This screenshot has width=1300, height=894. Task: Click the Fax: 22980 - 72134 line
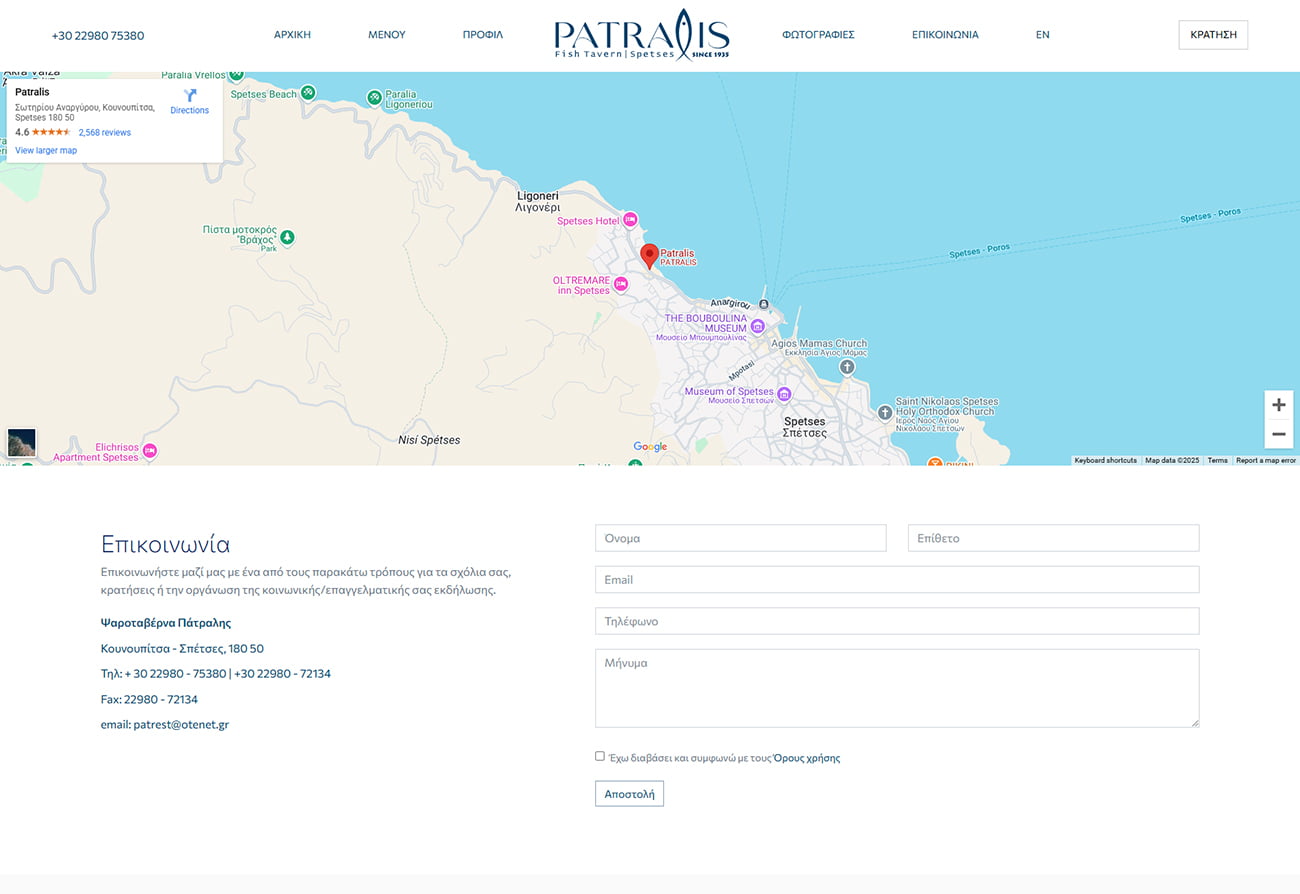click(x=149, y=700)
